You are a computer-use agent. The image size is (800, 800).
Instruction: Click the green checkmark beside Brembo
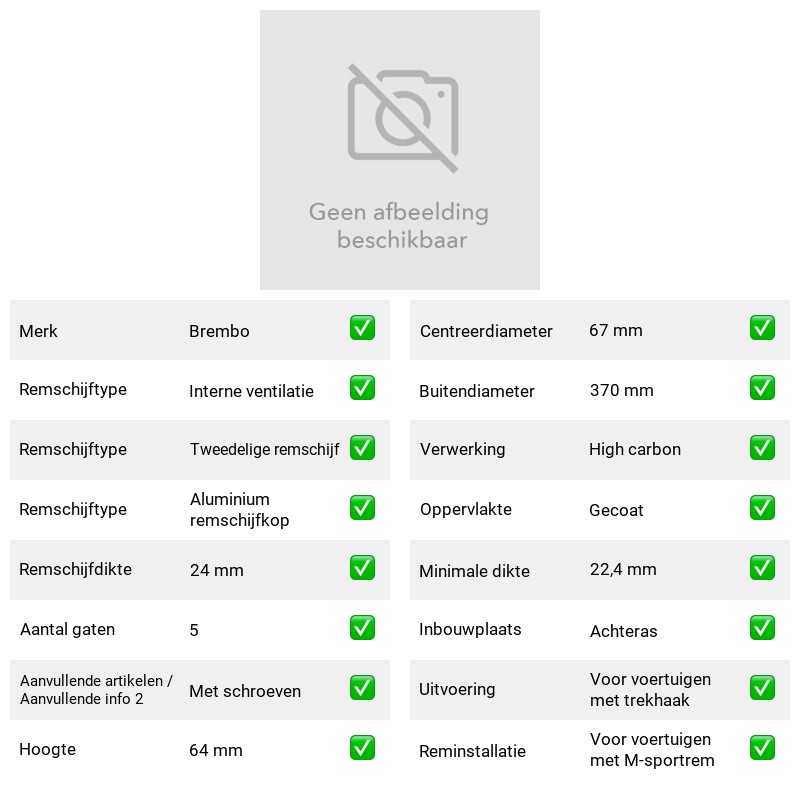tap(362, 328)
